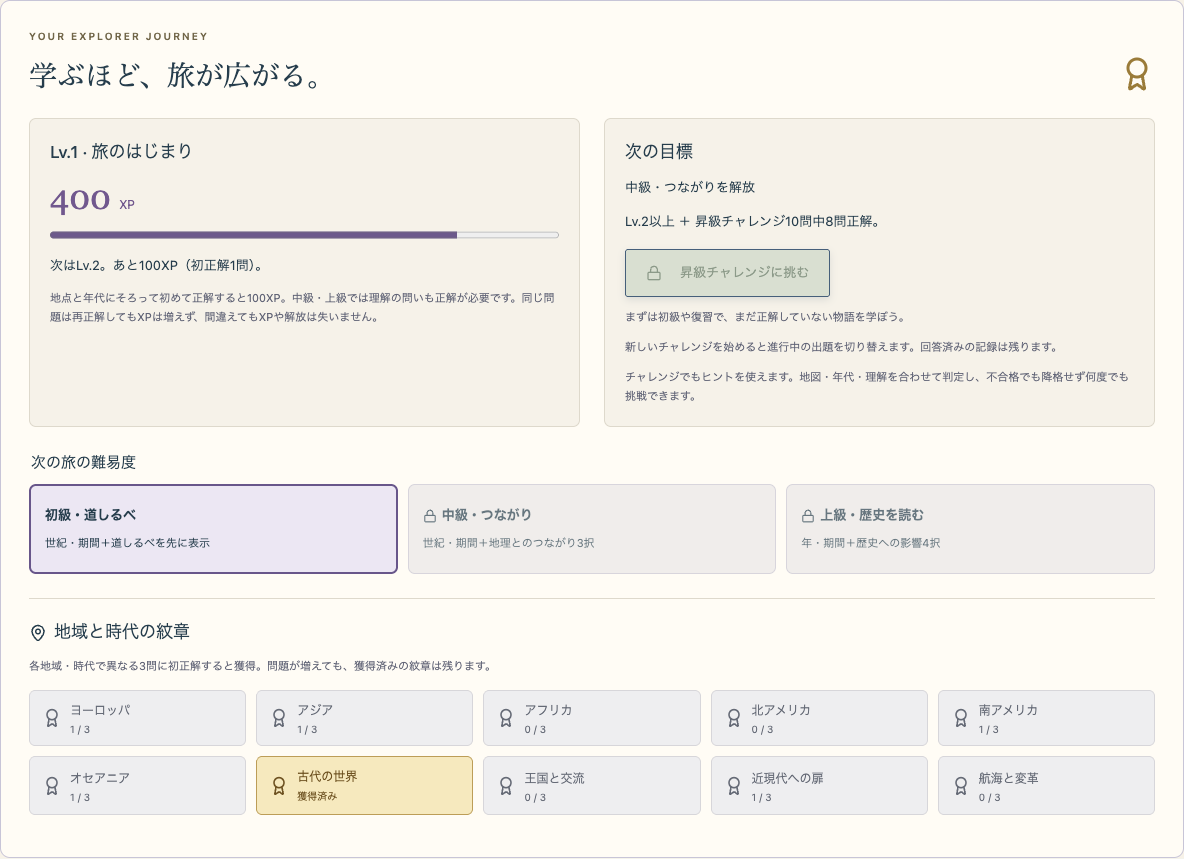Click the 1 / 3 count under ヨーロッパ
Screen dimensions: 1184x859
click(x=80, y=730)
